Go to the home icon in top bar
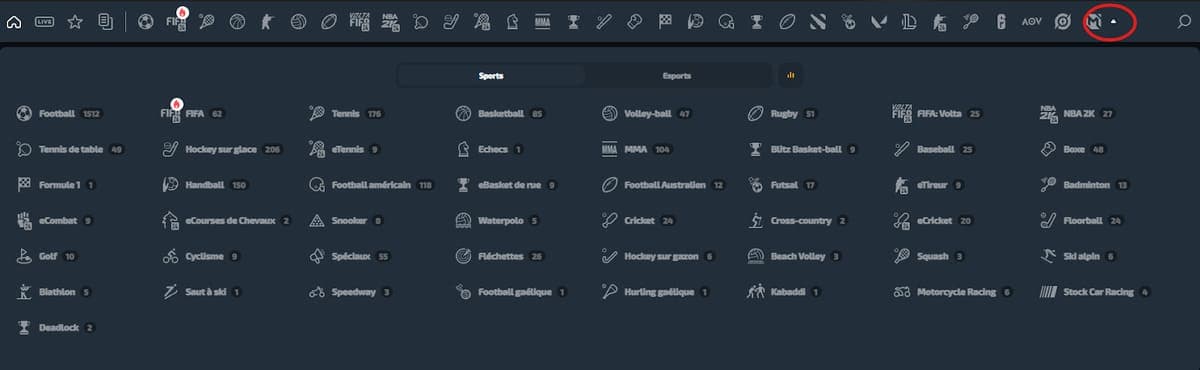This screenshot has width=1200, height=370. point(14,21)
